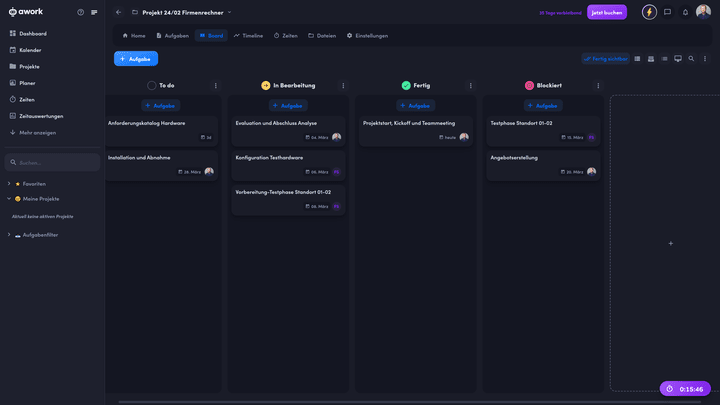720x405 pixels.
Task: Open Projekte in sidebar
Action: (24, 67)
